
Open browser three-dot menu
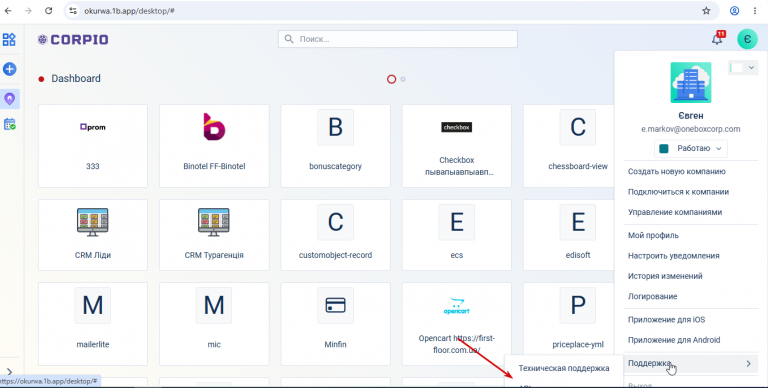[x=755, y=11]
